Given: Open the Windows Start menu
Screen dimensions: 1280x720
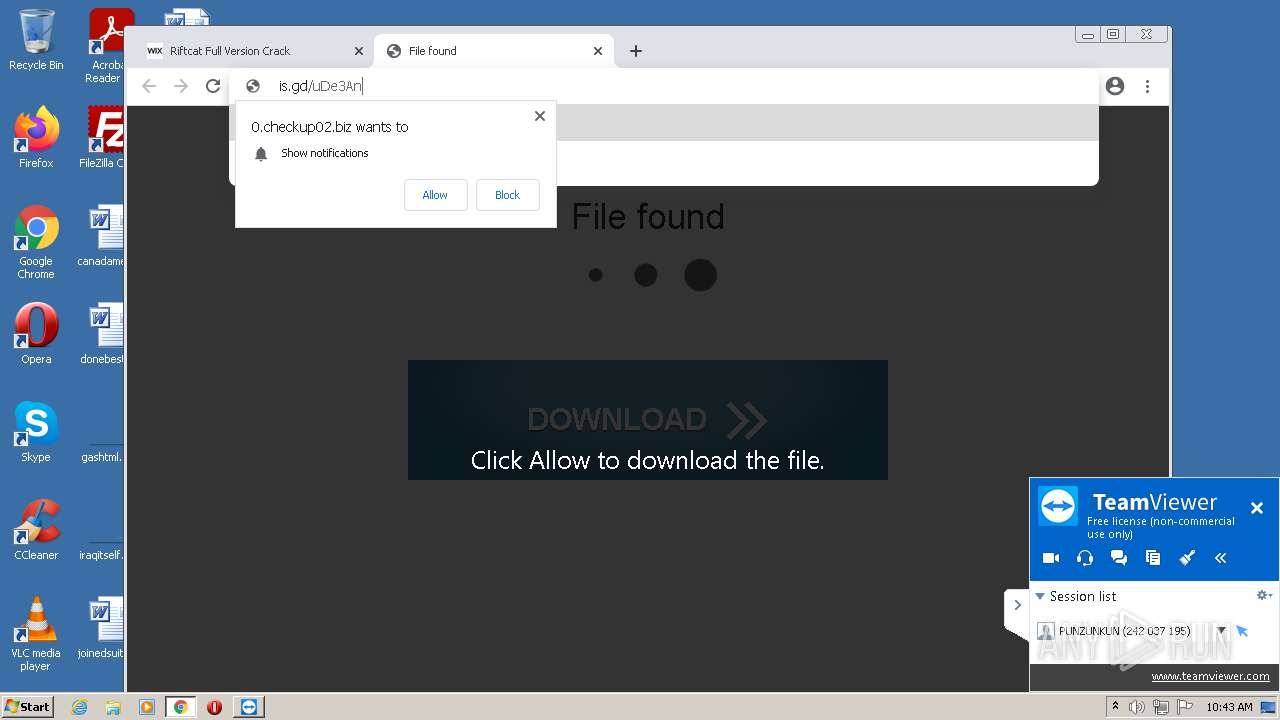Looking at the screenshot, I should click(x=28, y=706).
